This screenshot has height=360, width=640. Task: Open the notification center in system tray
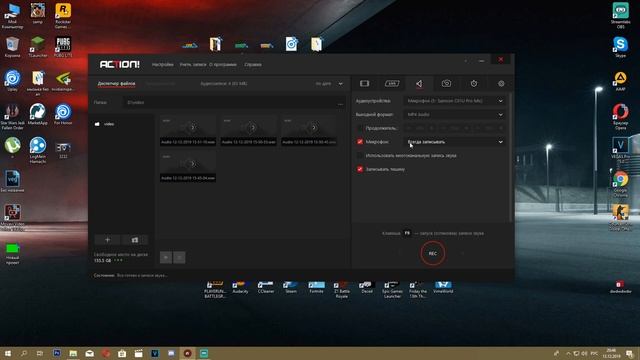coord(629,353)
